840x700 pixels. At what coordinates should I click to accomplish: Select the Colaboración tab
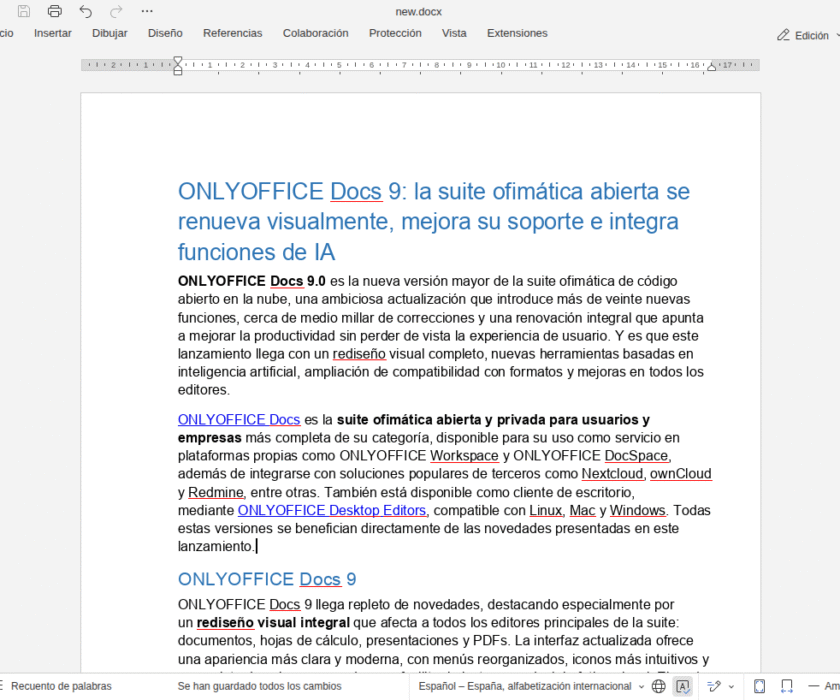click(316, 33)
